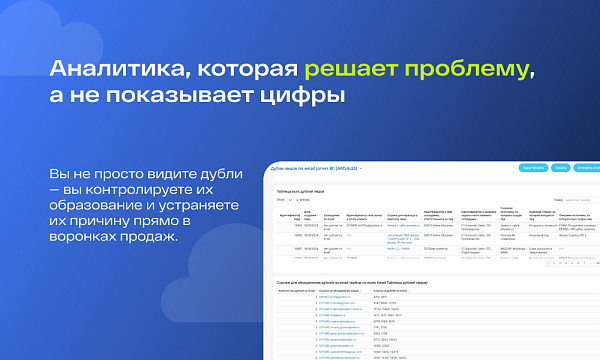Click the first blue button in report header
Screen dimensions: 600x360
coord(533,168)
